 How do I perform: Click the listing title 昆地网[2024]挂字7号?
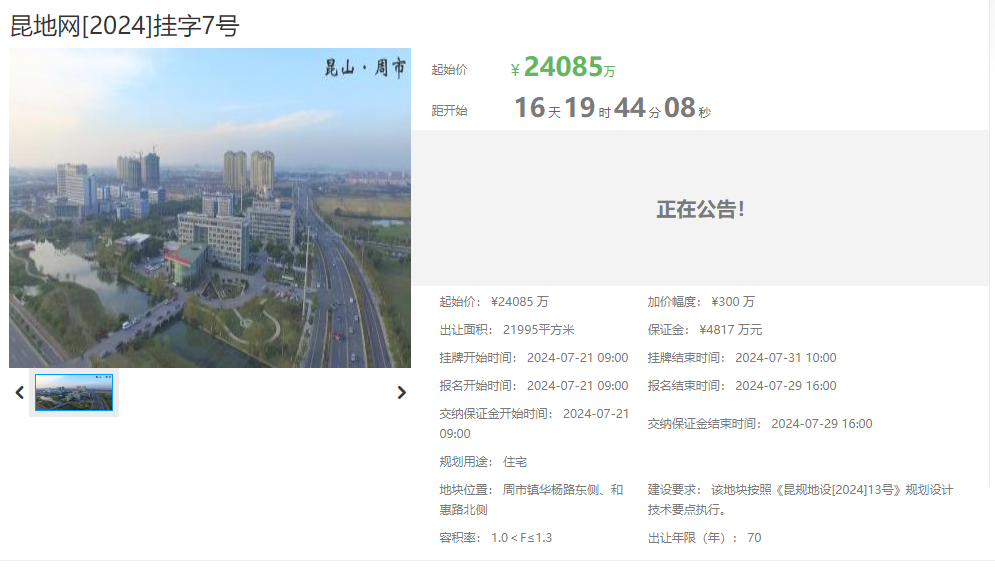125,26
